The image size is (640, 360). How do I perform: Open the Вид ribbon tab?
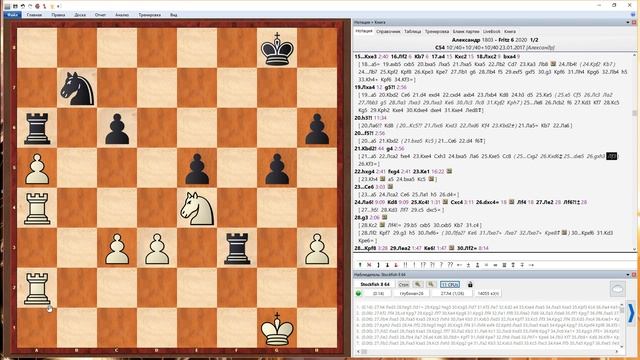(173, 15)
